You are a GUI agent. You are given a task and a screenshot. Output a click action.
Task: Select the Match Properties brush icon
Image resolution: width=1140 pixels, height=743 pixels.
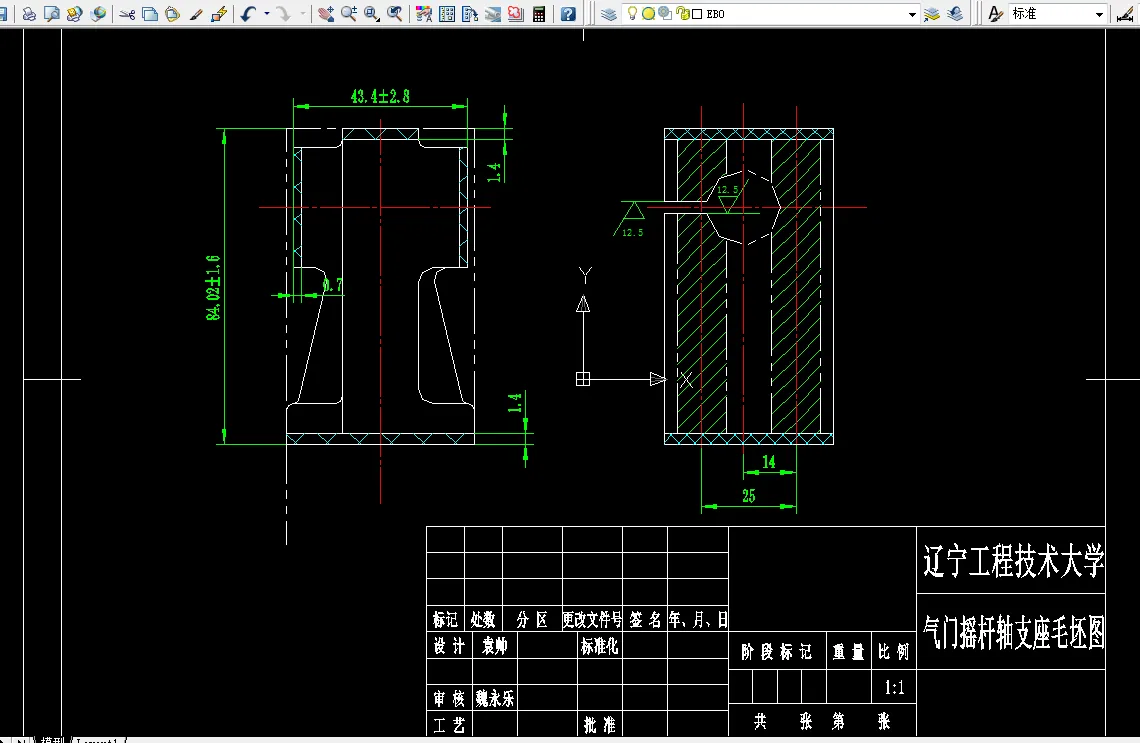pyautogui.click(x=196, y=14)
